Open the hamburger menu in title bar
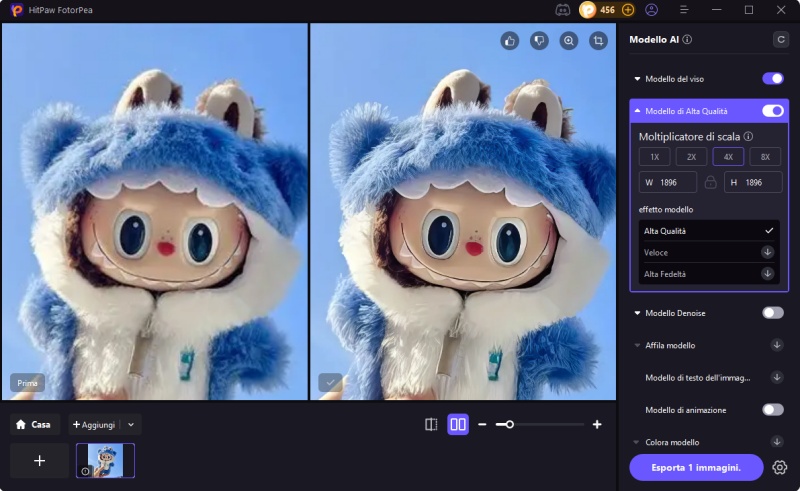 (x=684, y=10)
